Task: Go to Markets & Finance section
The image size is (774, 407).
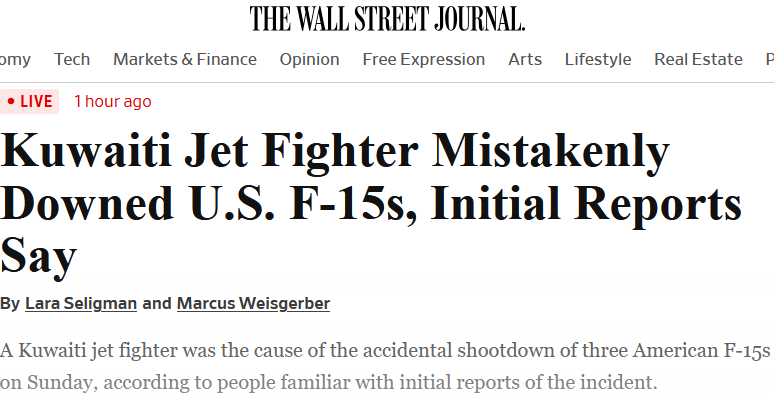Action: pyautogui.click(x=185, y=59)
